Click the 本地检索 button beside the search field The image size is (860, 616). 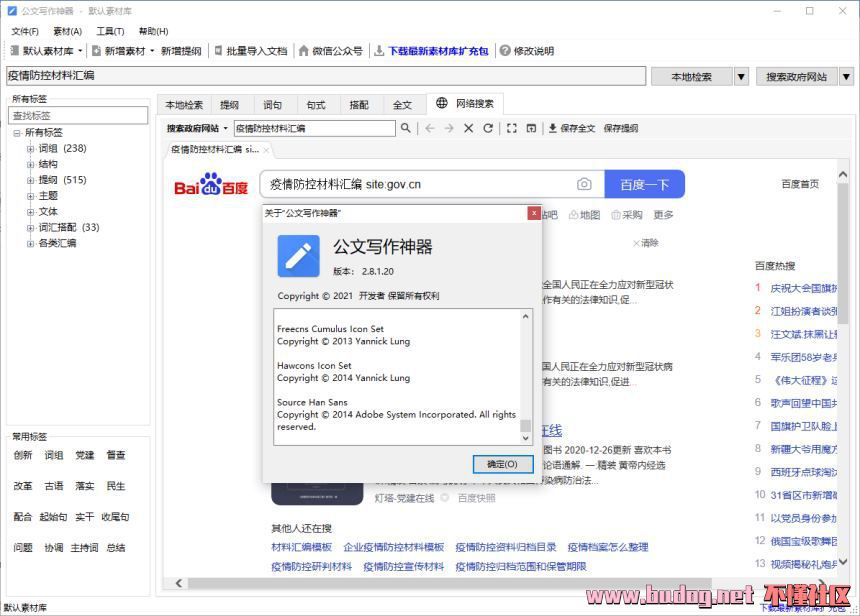pos(692,77)
